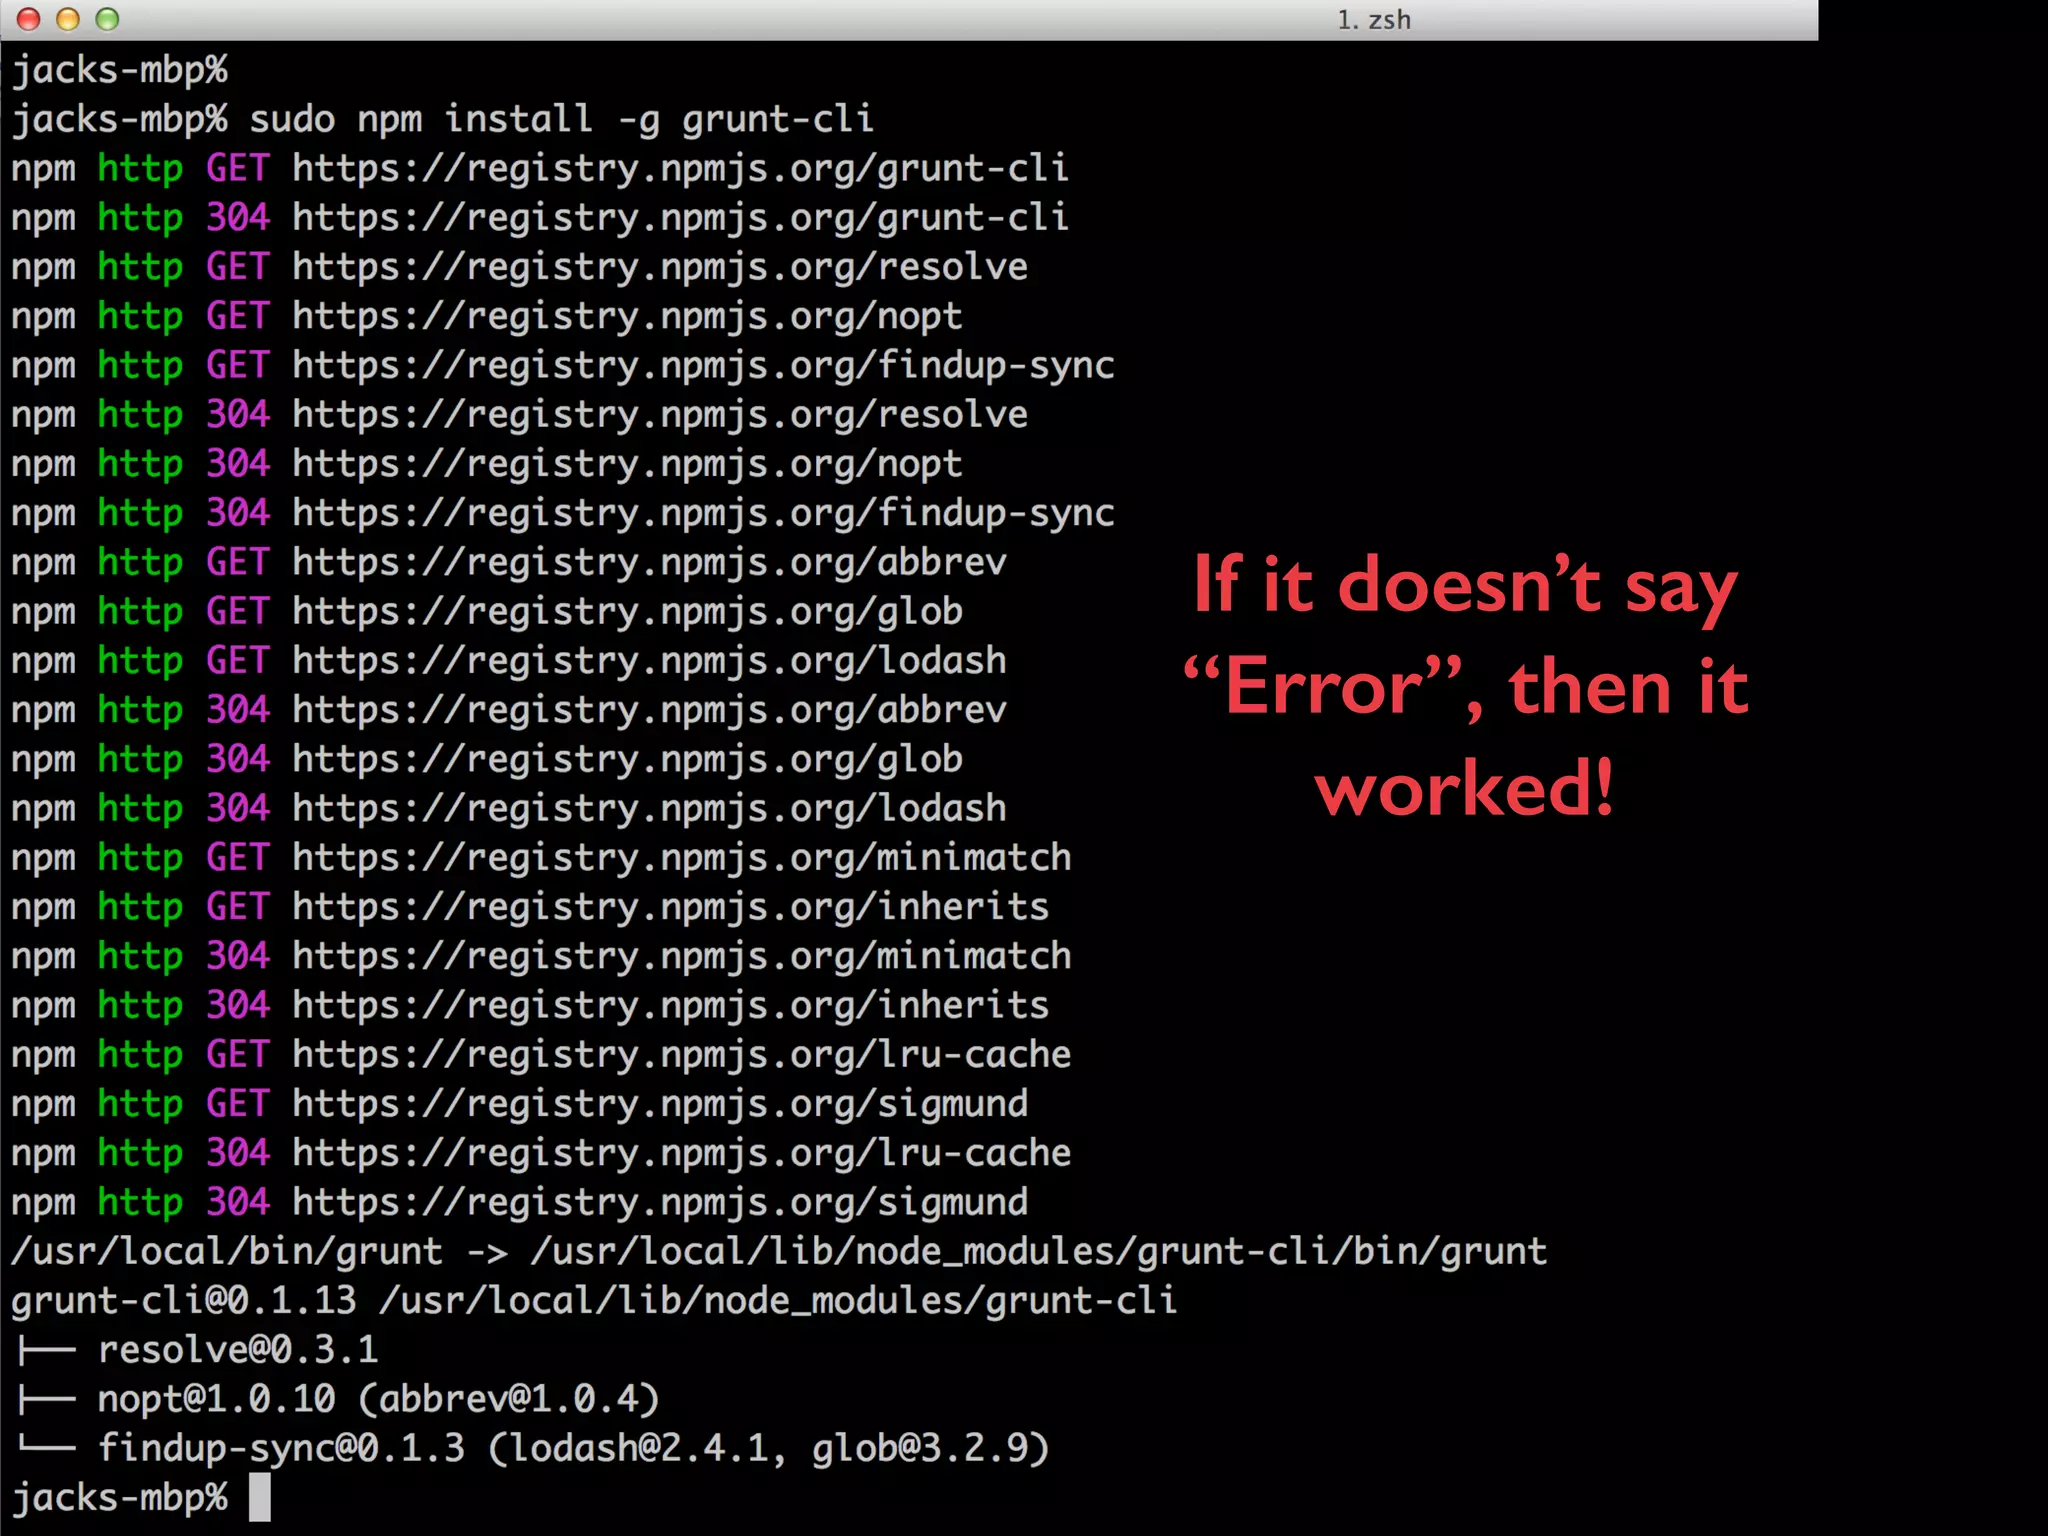The image size is (2048, 1536).
Task: Click the GET registry.npmjs.org/sigmund line
Action: click(x=520, y=1104)
